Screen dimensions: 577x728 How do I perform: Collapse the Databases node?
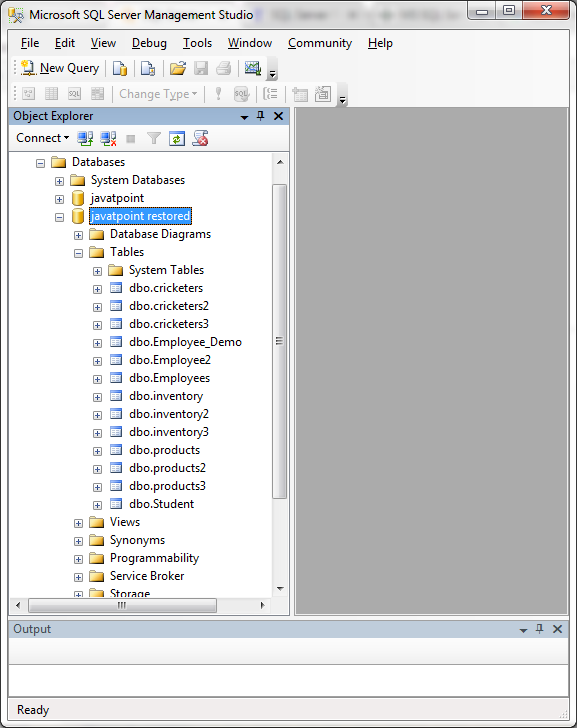40,163
